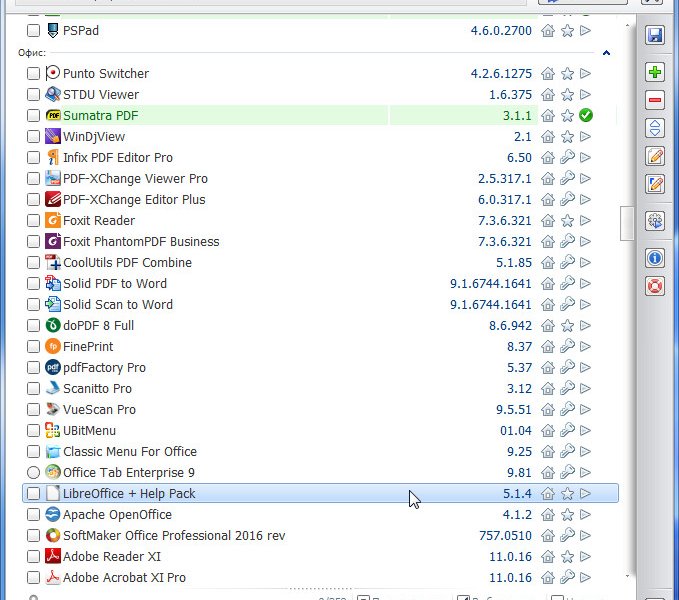Tick the Punto Switcher checkbox

pyautogui.click(x=33, y=74)
